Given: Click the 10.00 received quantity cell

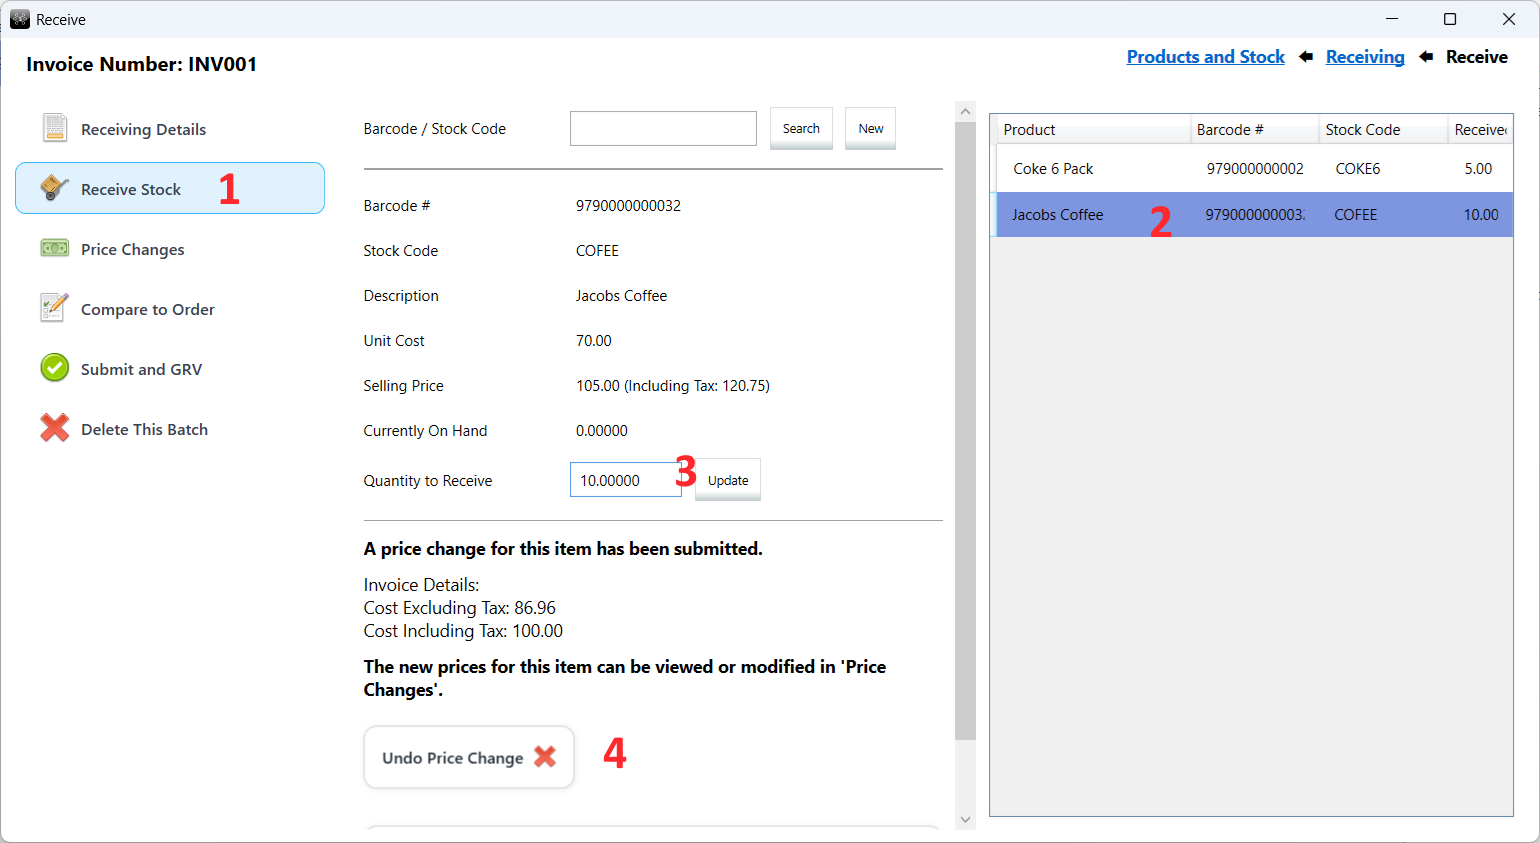Looking at the screenshot, I should tap(1481, 215).
